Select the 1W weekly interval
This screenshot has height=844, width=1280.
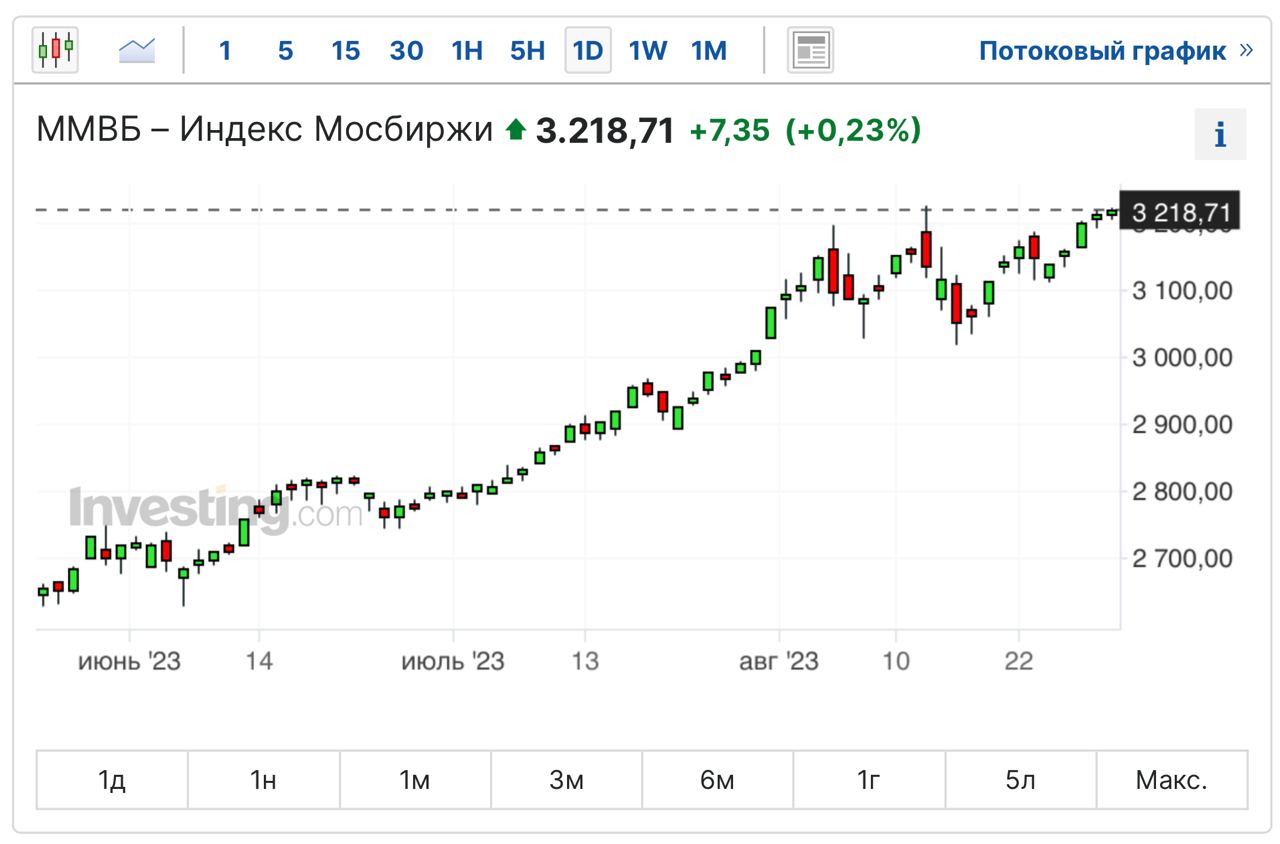[648, 50]
